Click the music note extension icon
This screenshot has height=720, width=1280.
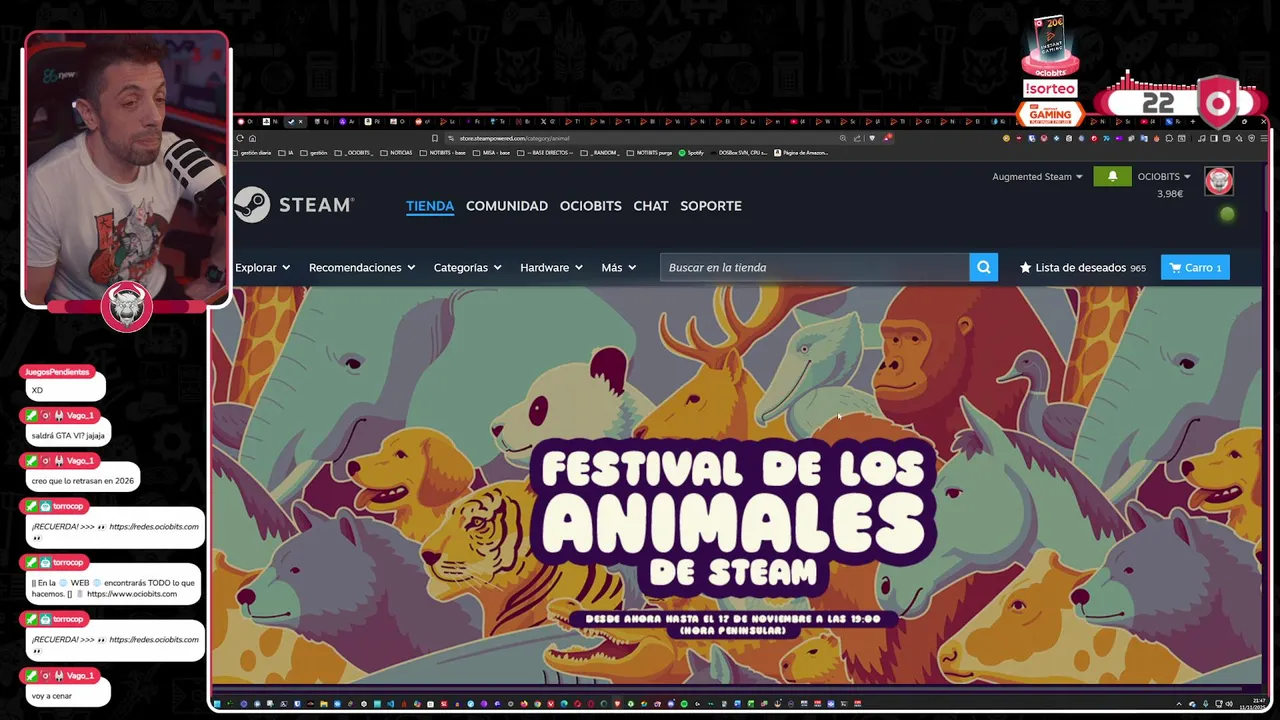point(1201,138)
